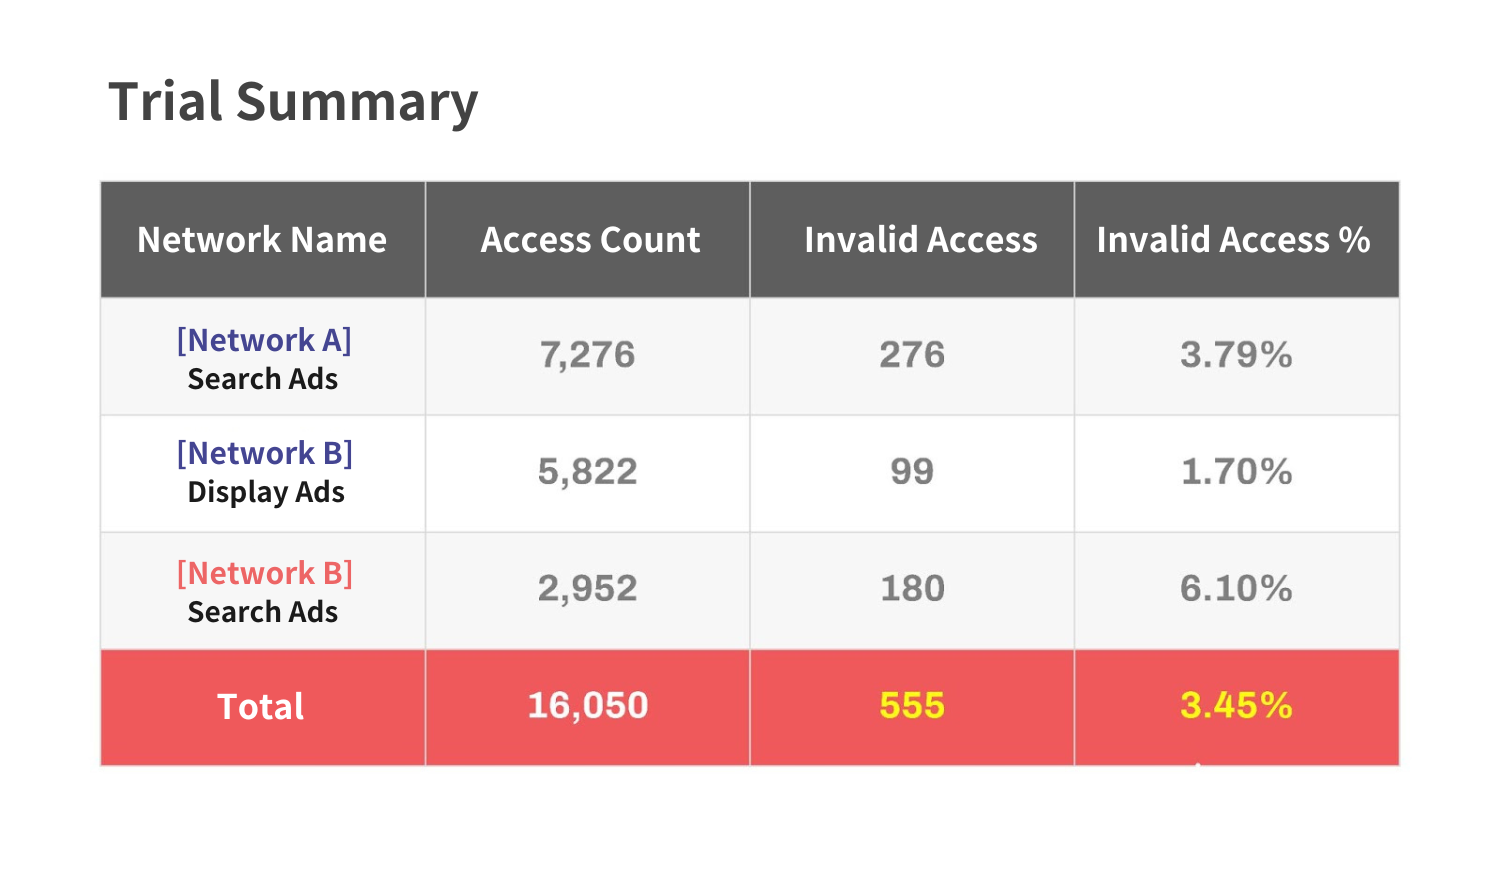Click the Invalid Access column header
The height and width of the screenshot is (876, 1500).
(x=920, y=240)
